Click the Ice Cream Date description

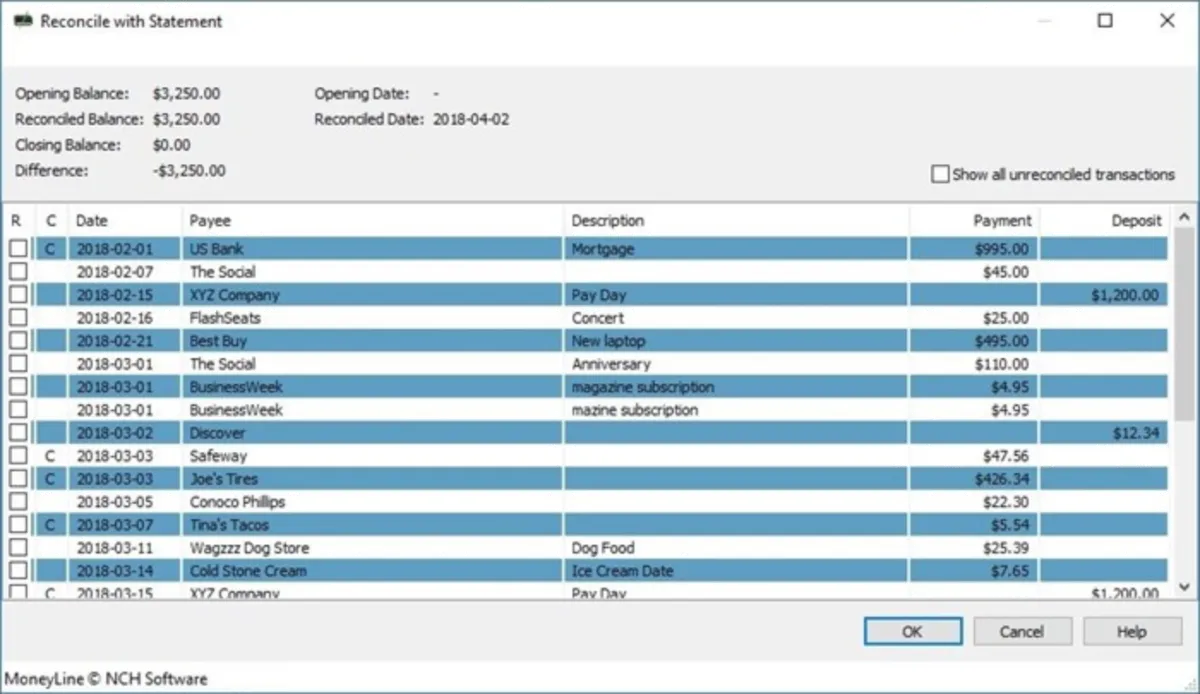click(622, 571)
